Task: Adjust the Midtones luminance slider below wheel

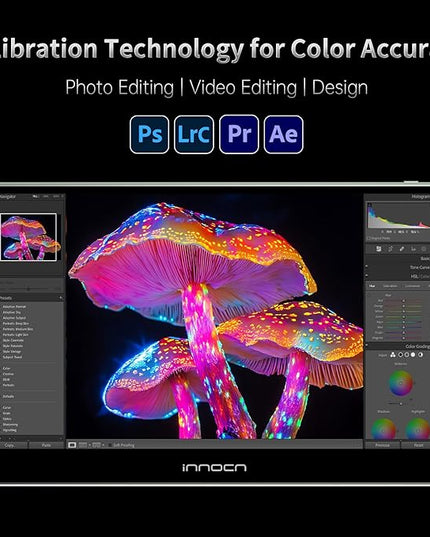Action: click(401, 403)
